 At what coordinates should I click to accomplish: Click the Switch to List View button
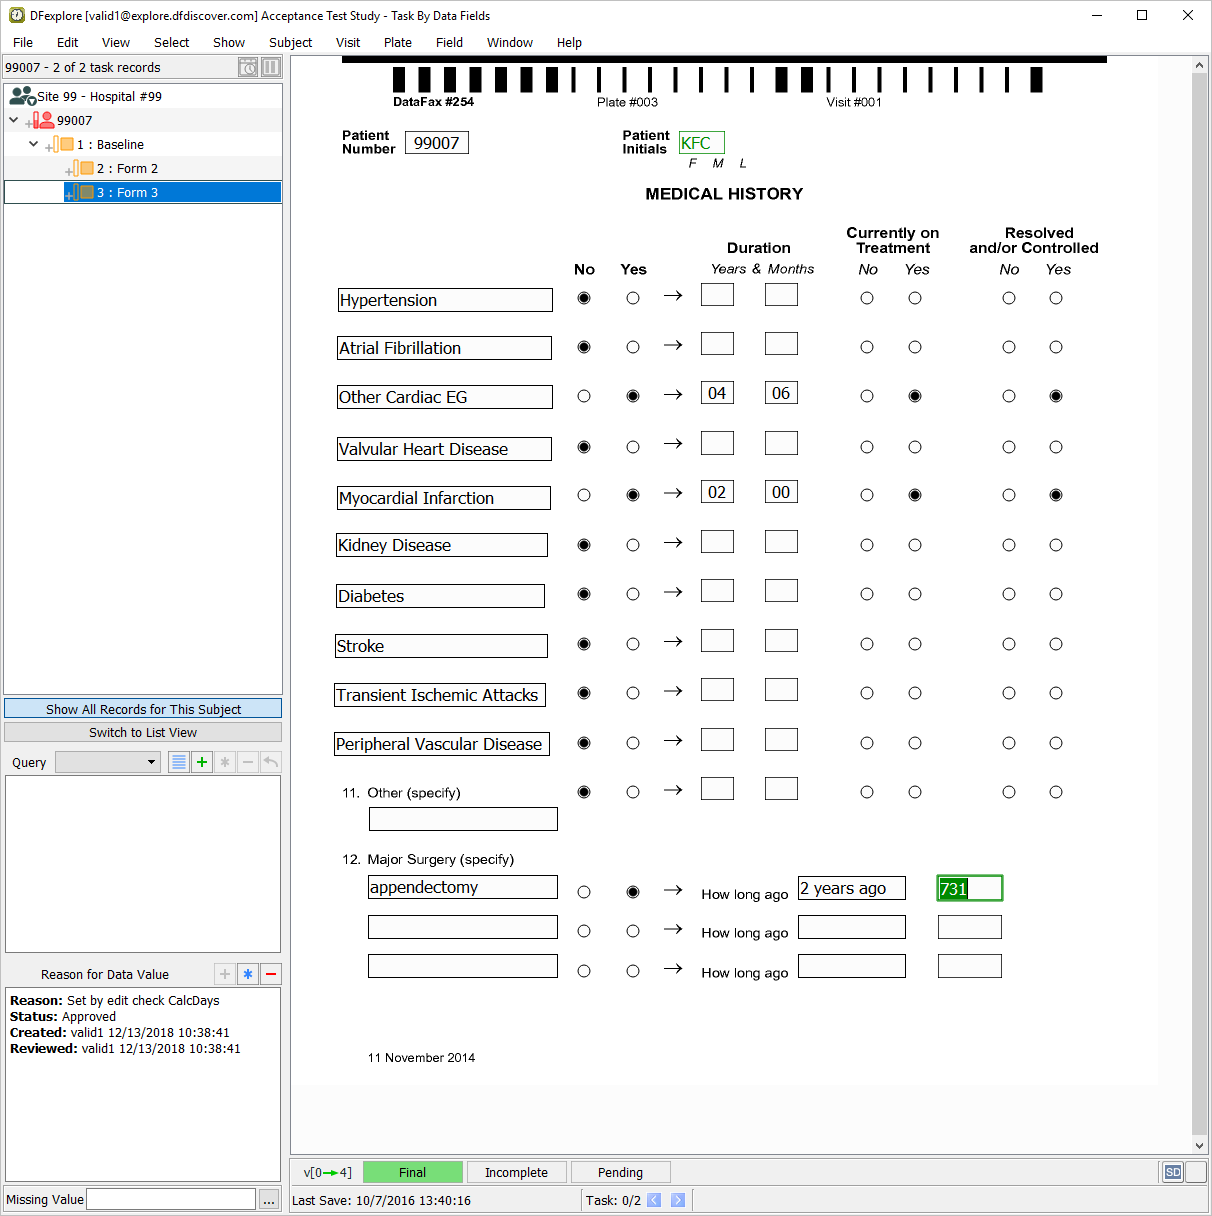click(143, 732)
